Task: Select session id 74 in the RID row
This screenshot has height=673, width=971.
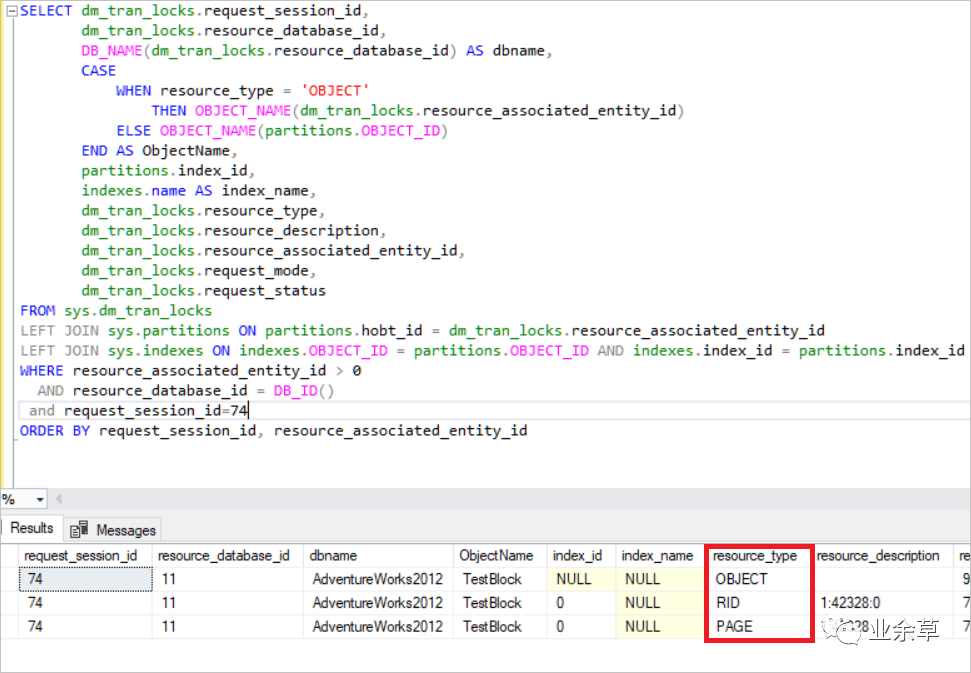Action: [x=85, y=602]
